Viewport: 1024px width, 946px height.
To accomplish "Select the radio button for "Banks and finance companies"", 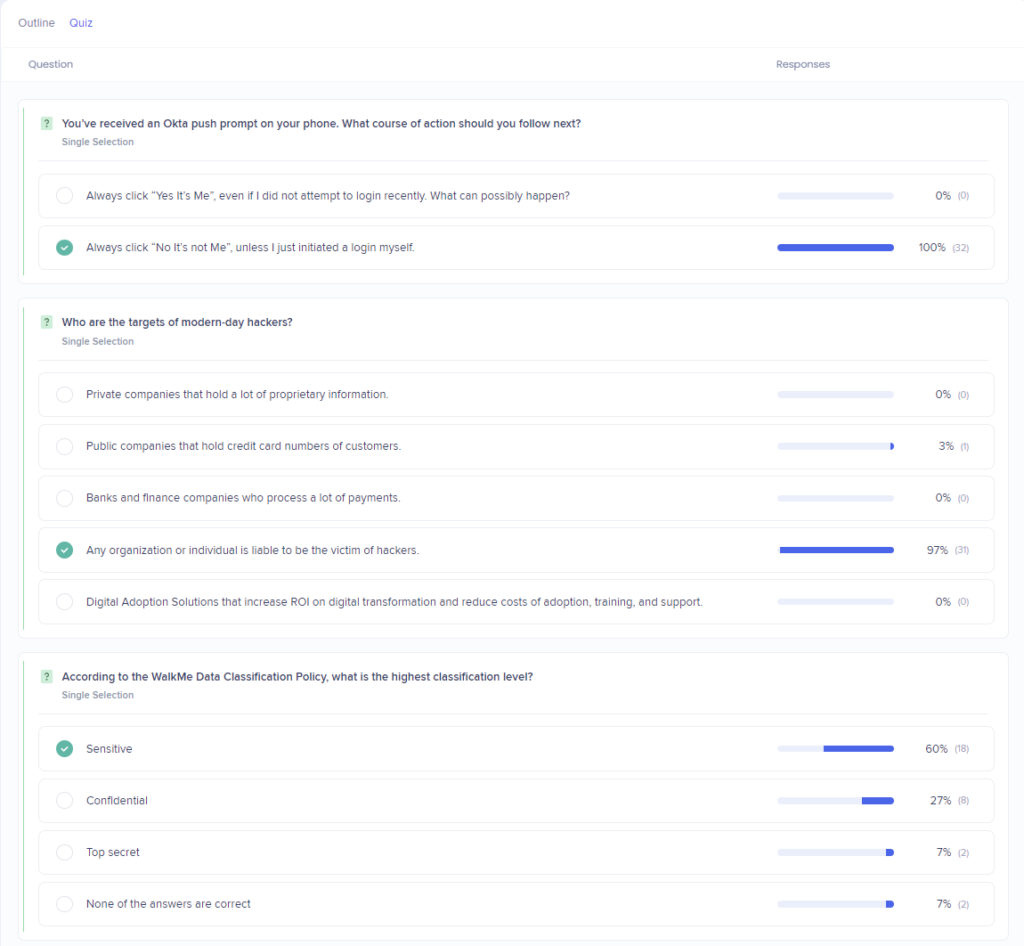I will (64, 497).
